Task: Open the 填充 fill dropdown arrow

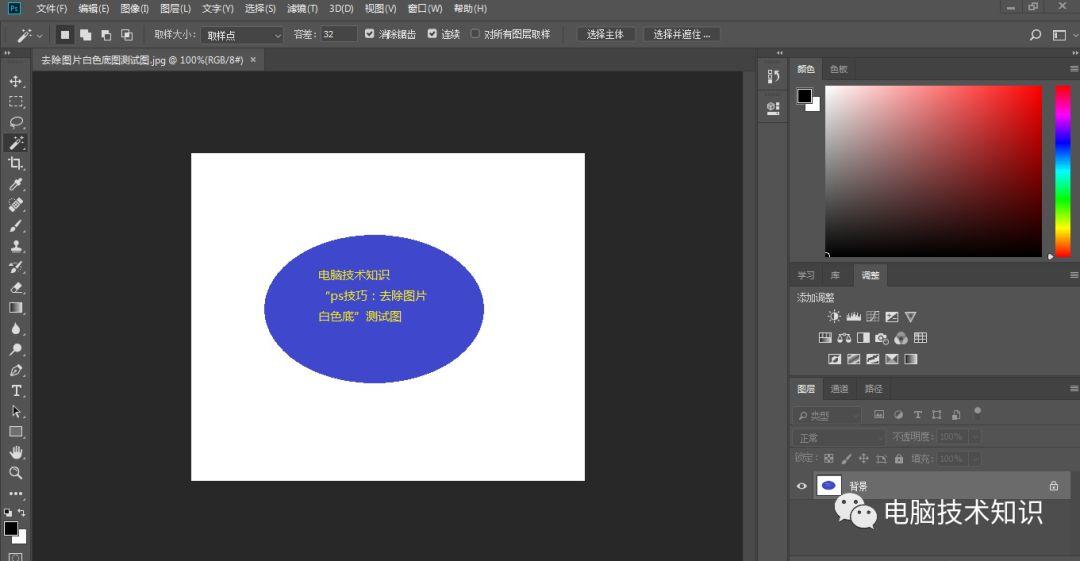Action: (x=974, y=458)
